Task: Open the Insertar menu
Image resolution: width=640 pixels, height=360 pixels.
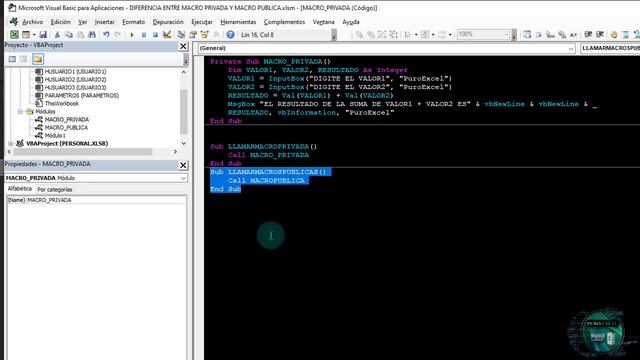Action: [104, 22]
